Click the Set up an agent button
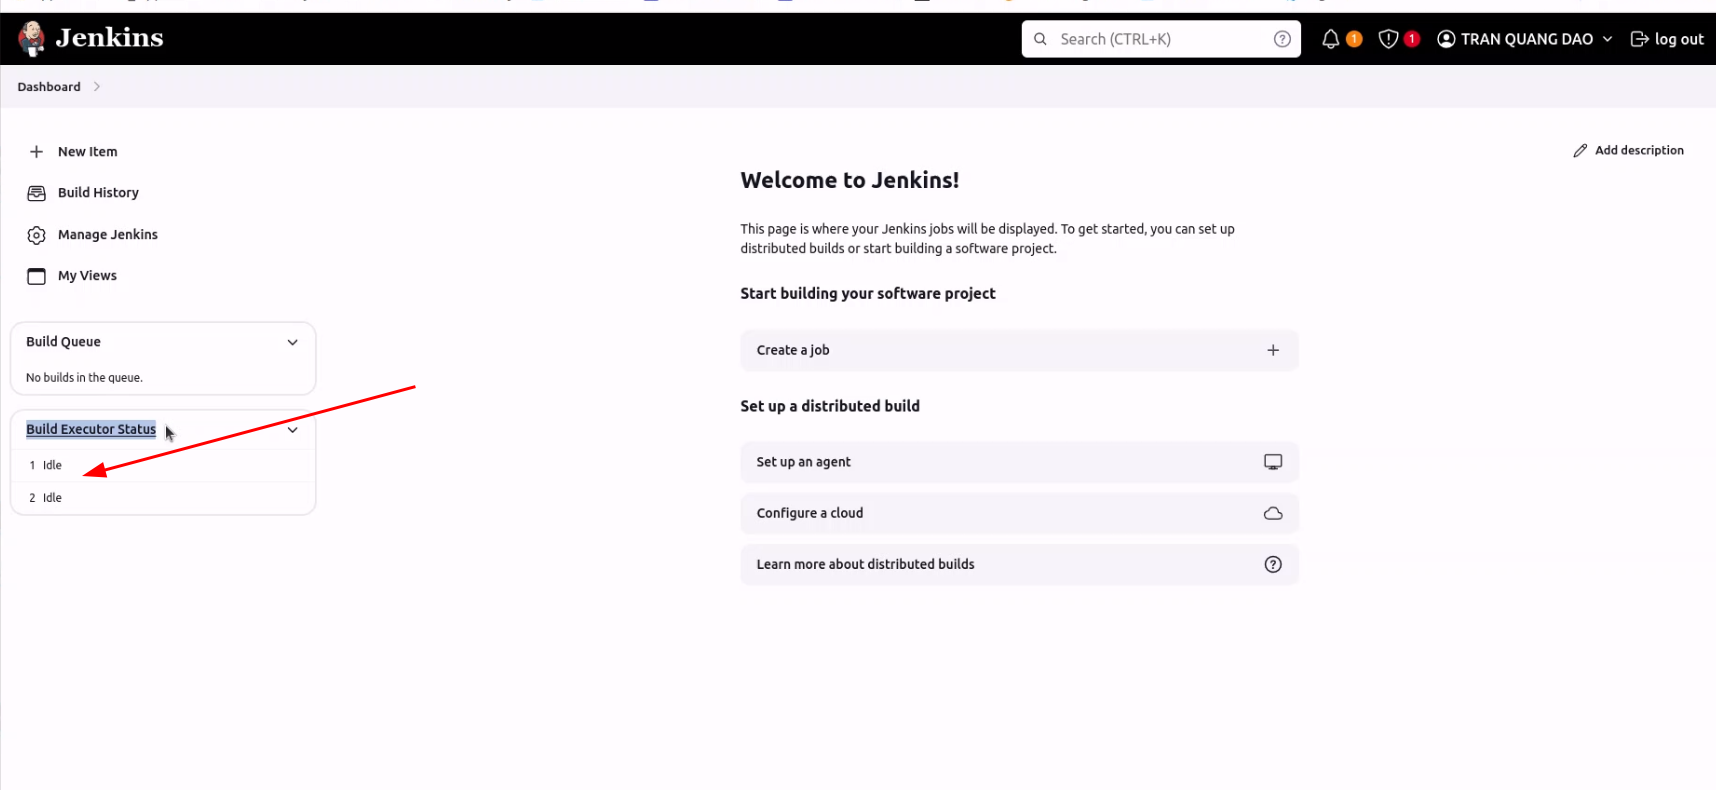The width and height of the screenshot is (1716, 790). (x=1019, y=462)
